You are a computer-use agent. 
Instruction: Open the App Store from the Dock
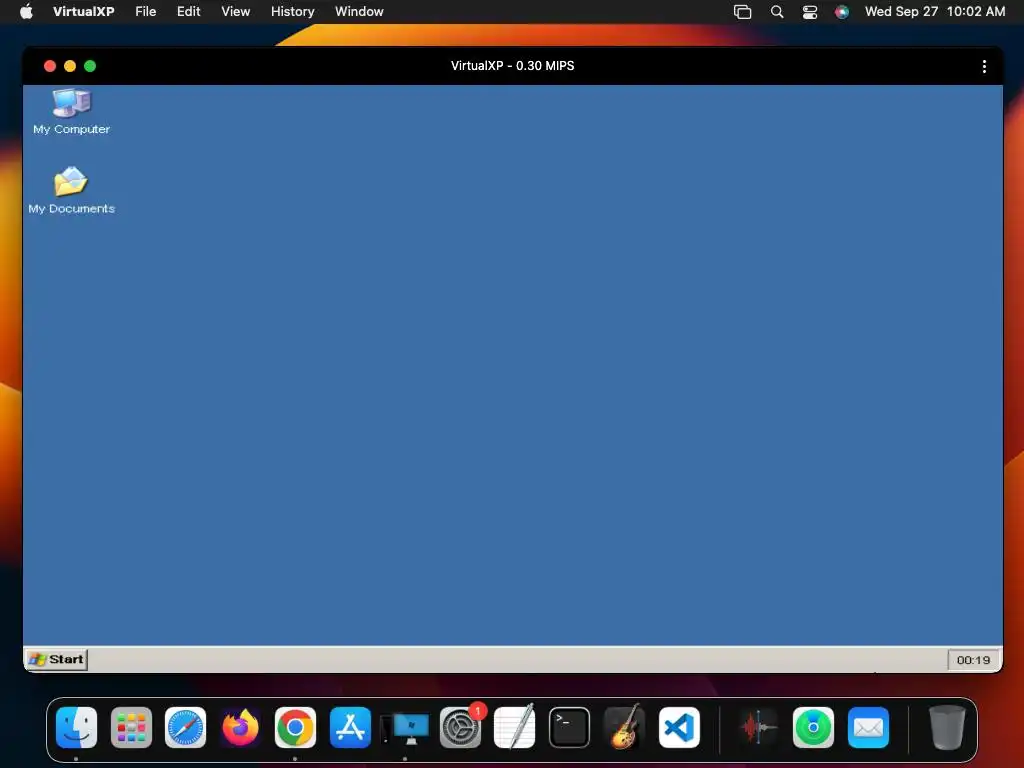point(350,727)
